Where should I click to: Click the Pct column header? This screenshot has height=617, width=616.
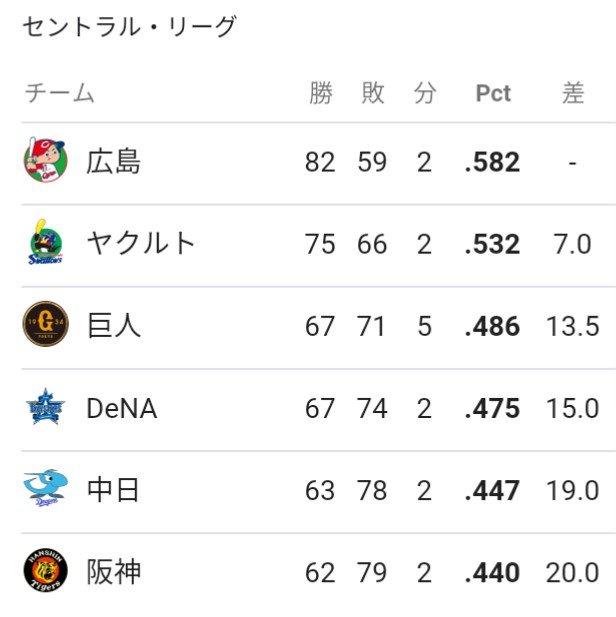(493, 94)
